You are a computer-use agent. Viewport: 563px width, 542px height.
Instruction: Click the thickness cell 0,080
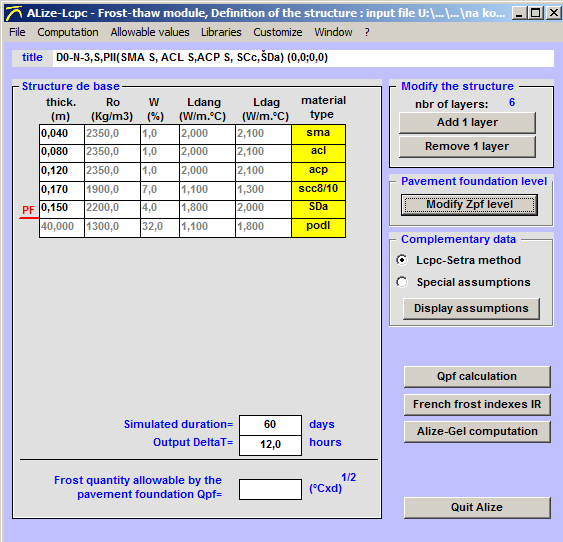click(x=62, y=153)
